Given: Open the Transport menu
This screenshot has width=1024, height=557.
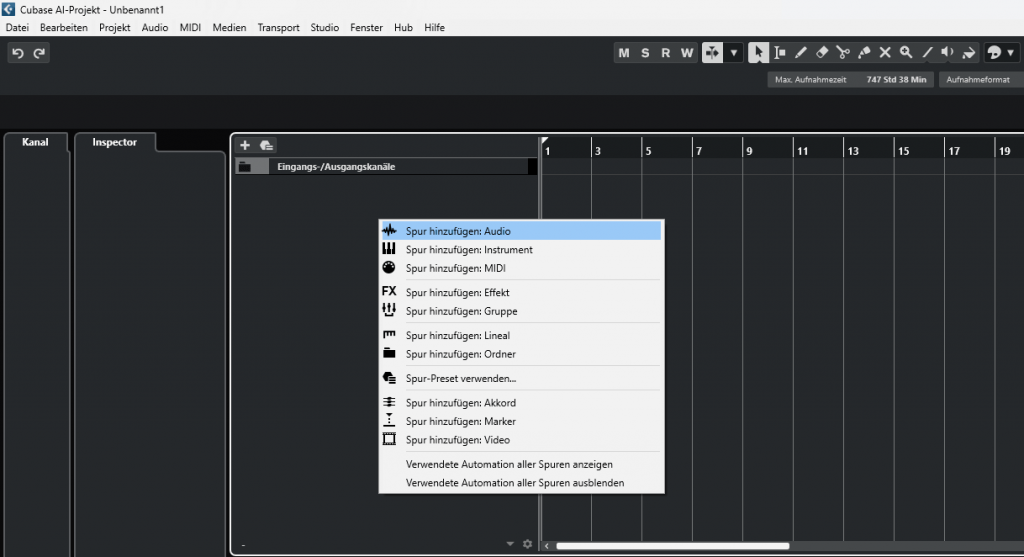Looking at the screenshot, I should (x=278, y=27).
